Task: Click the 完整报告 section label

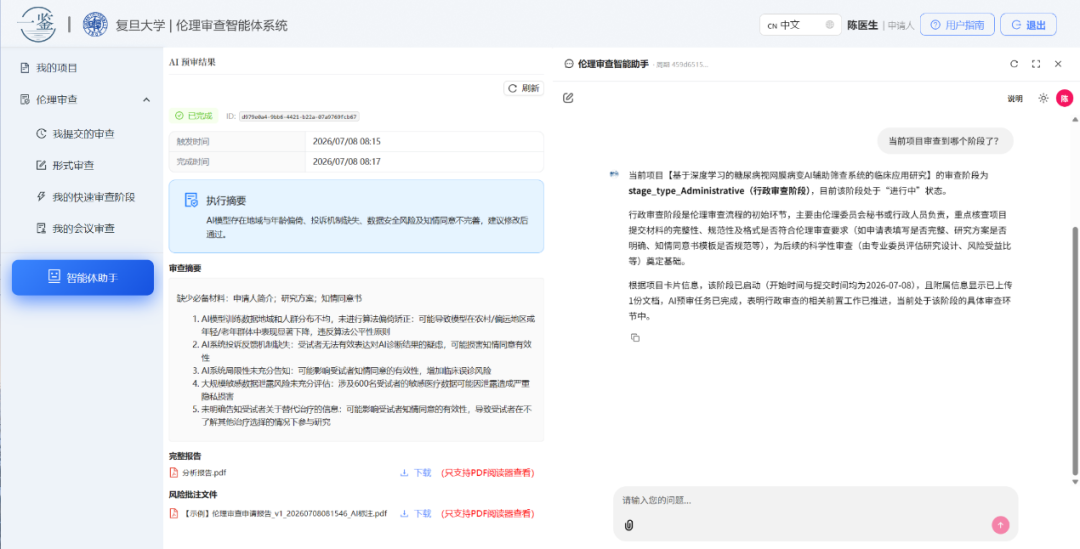Action: pyautogui.click(x=185, y=456)
